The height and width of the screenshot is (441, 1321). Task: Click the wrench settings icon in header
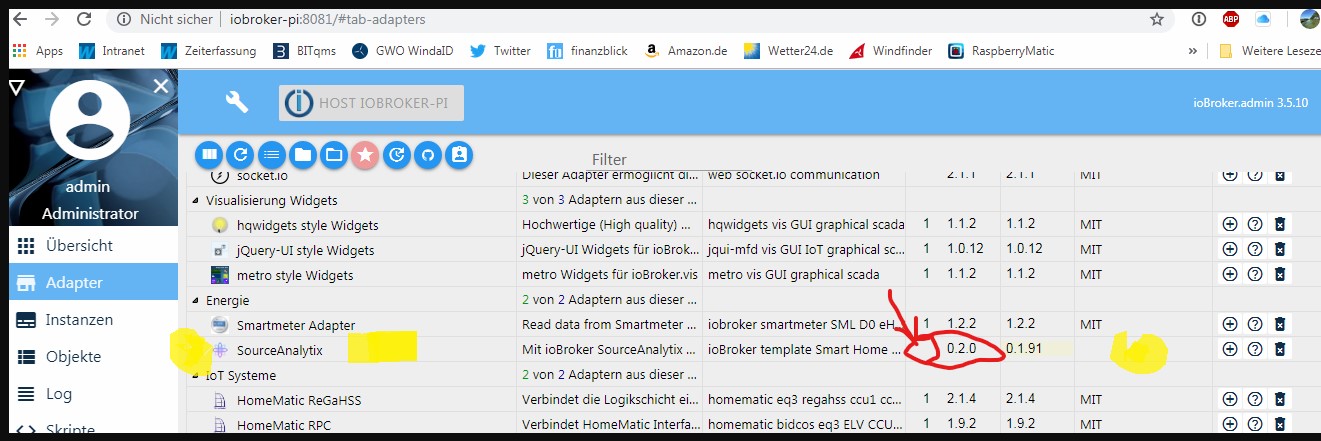click(237, 101)
